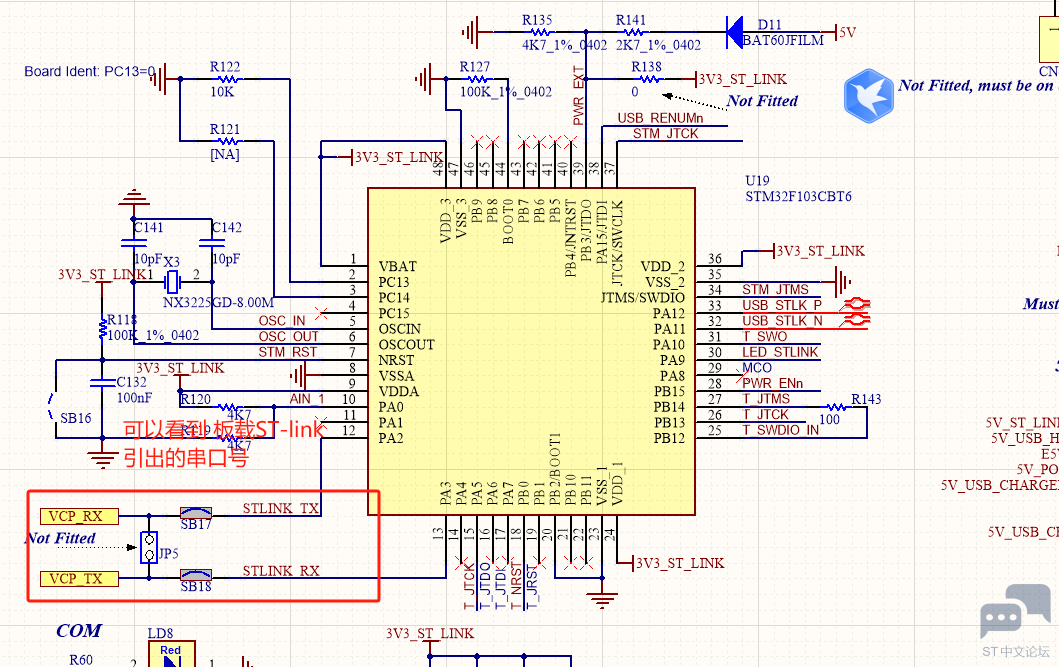Screen dimensions: 1059x667
Task: Click the 5V power port next to D11
Action: 846,32
